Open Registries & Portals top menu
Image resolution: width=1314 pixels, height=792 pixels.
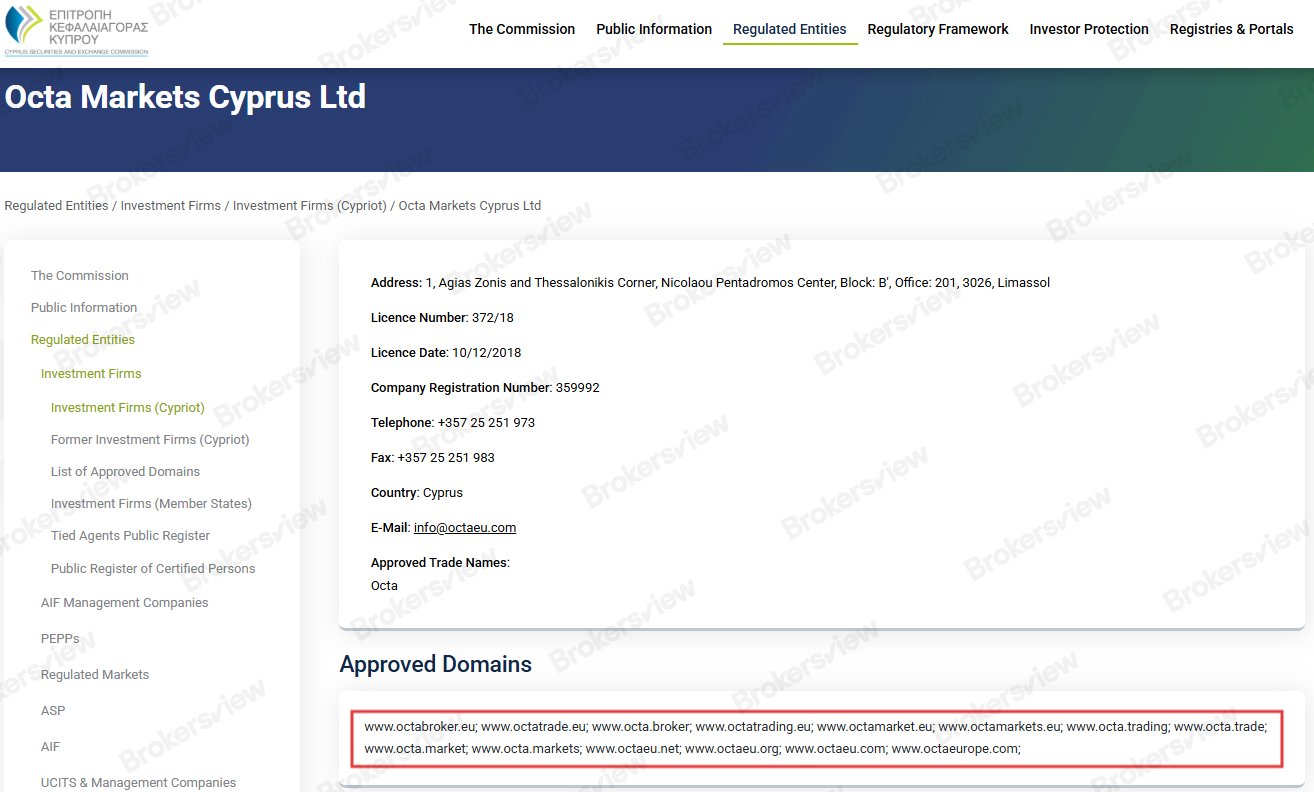click(1232, 29)
